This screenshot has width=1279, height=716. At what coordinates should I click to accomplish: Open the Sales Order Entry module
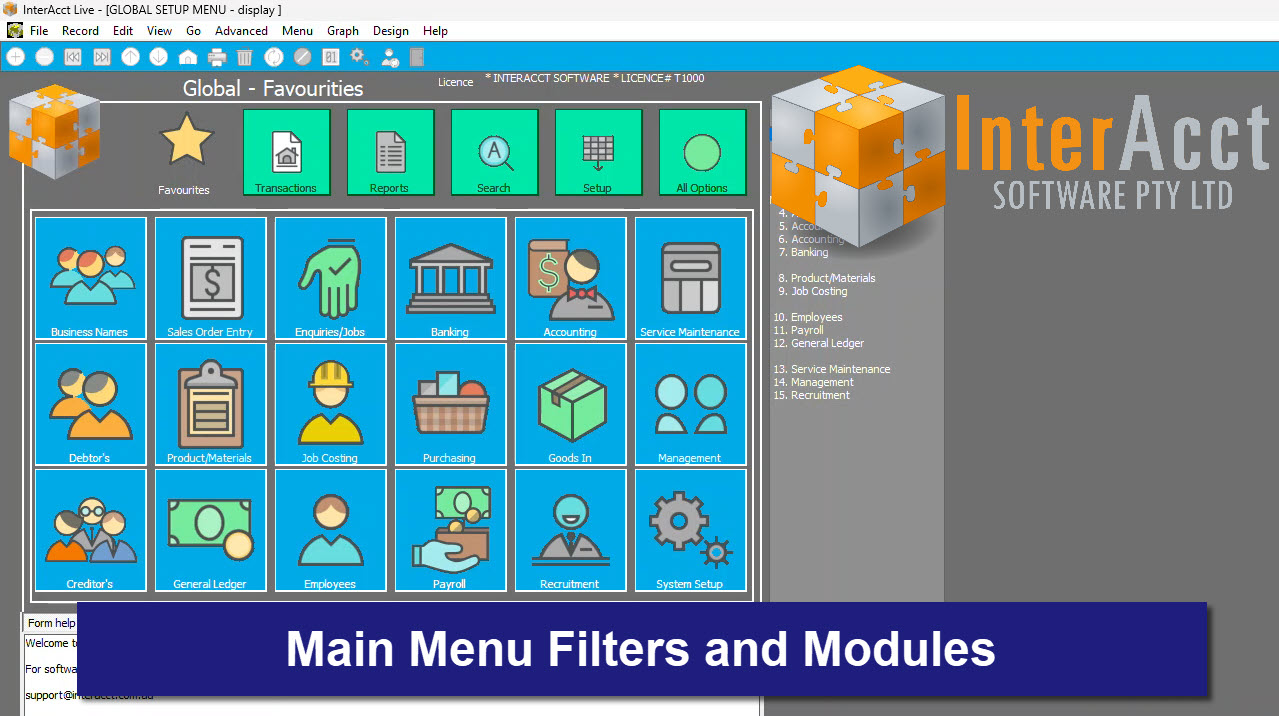point(211,278)
